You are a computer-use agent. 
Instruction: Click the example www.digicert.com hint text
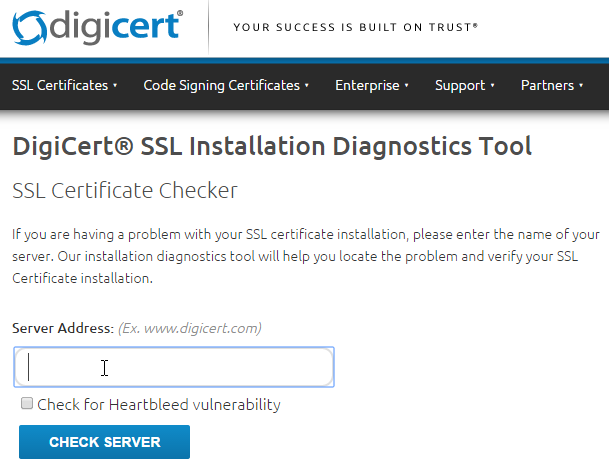click(x=190, y=328)
